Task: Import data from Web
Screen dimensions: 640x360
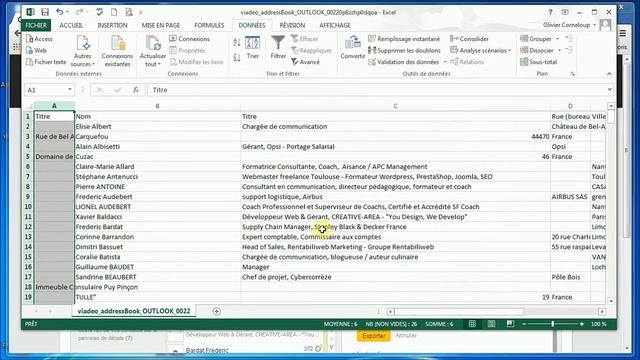Action: click(36, 50)
